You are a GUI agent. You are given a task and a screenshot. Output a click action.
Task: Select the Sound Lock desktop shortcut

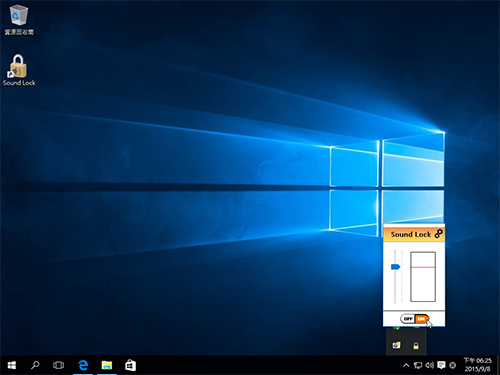(x=19, y=70)
